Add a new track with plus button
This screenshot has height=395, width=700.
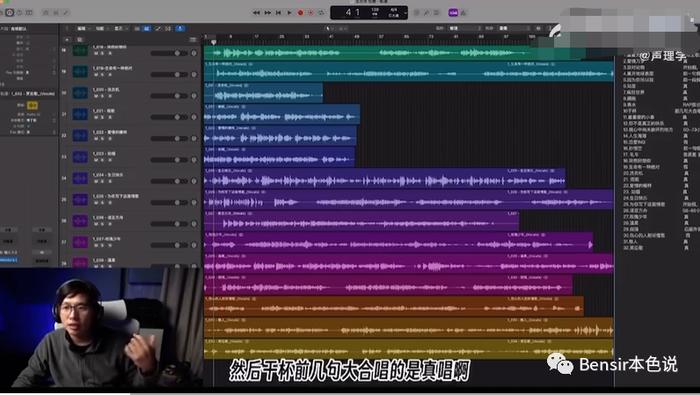tap(67, 40)
